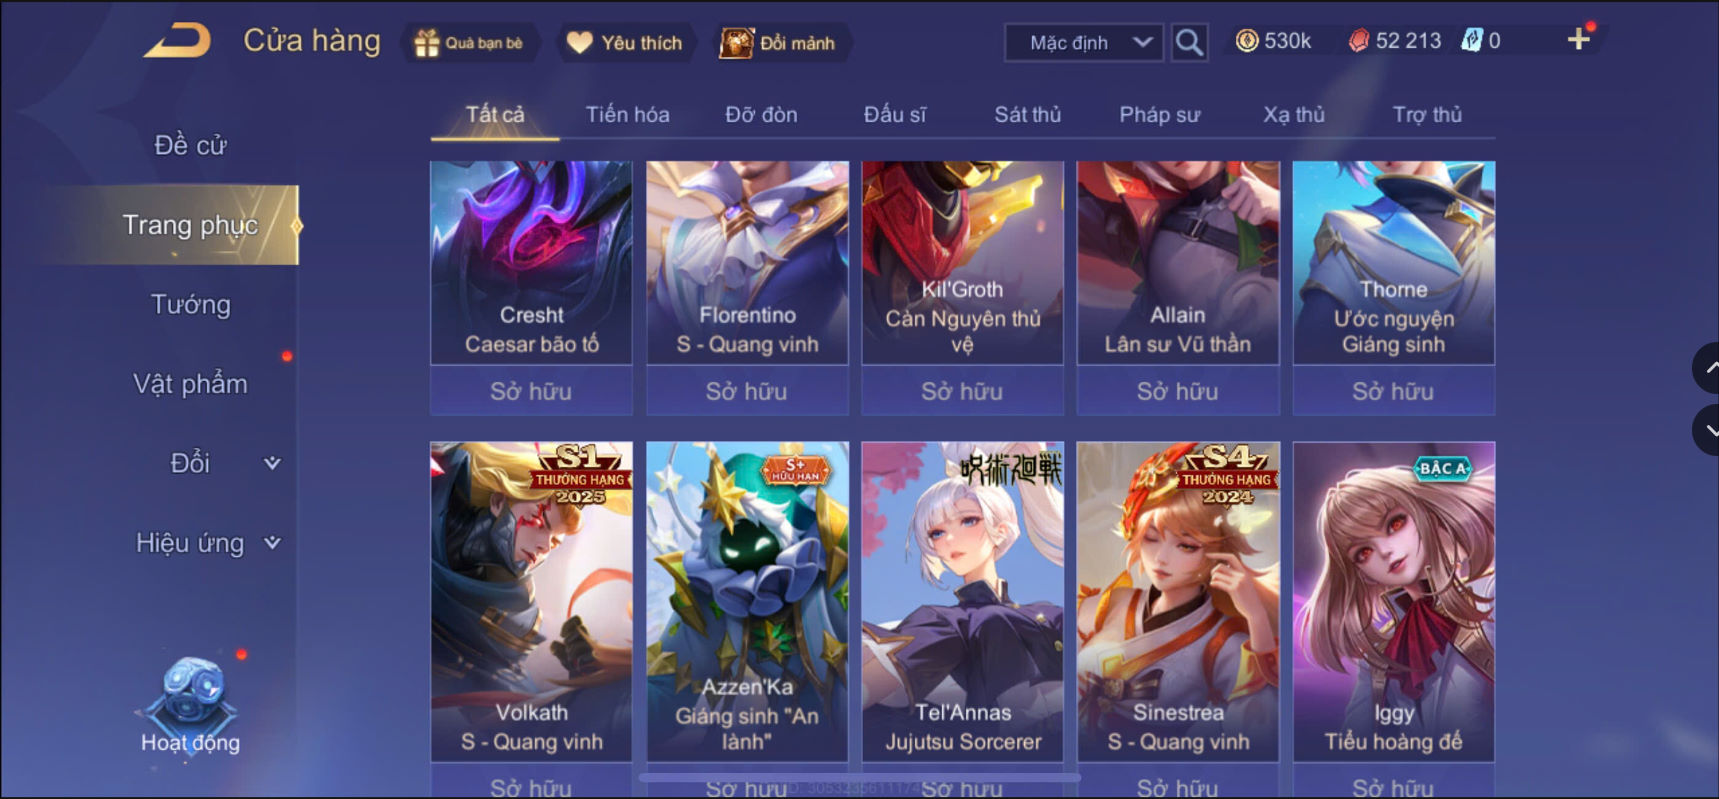The width and height of the screenshot is (1719, 799).
Task: Select Vật phẩm in the sidebar
Action: [x=190, y=384]
